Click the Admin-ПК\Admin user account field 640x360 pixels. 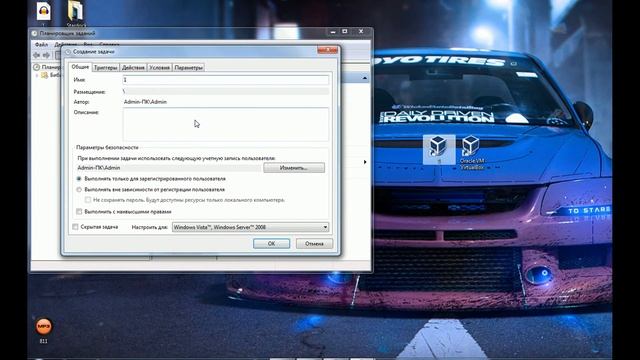pos(169,168)
